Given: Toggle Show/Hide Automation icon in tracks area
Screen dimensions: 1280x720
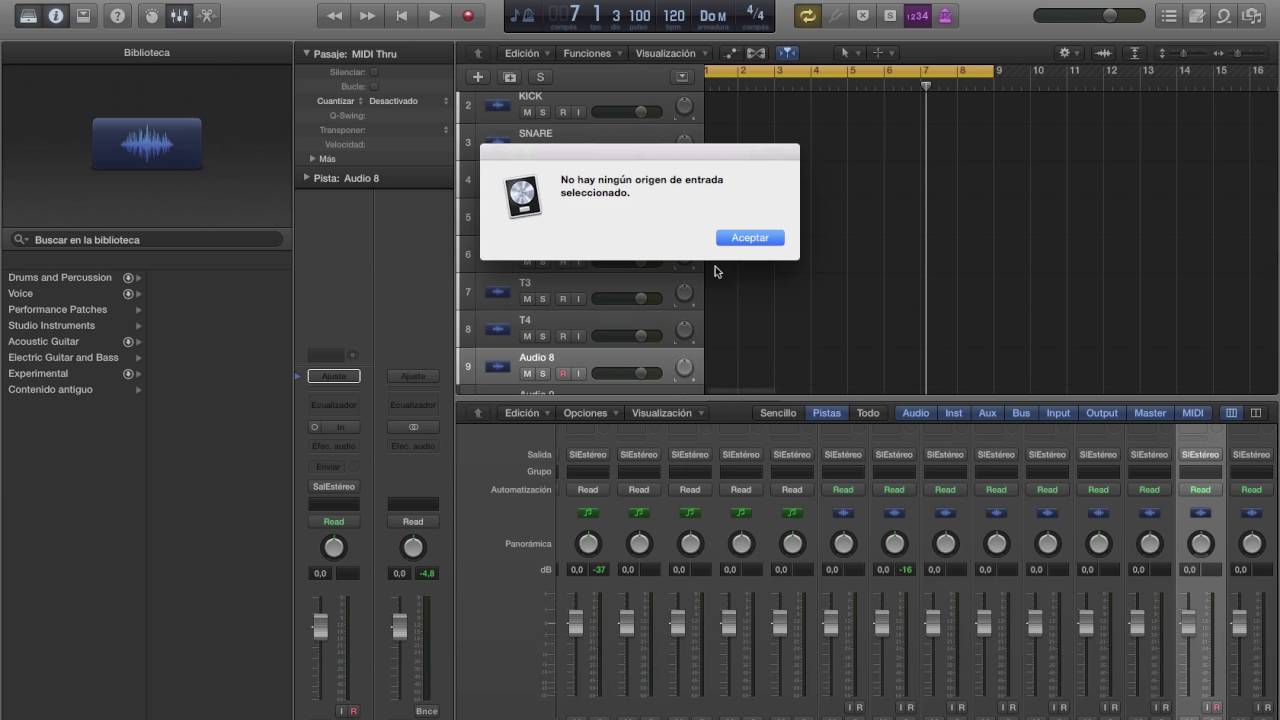Looking at the screenshot, I should (731, 53).
